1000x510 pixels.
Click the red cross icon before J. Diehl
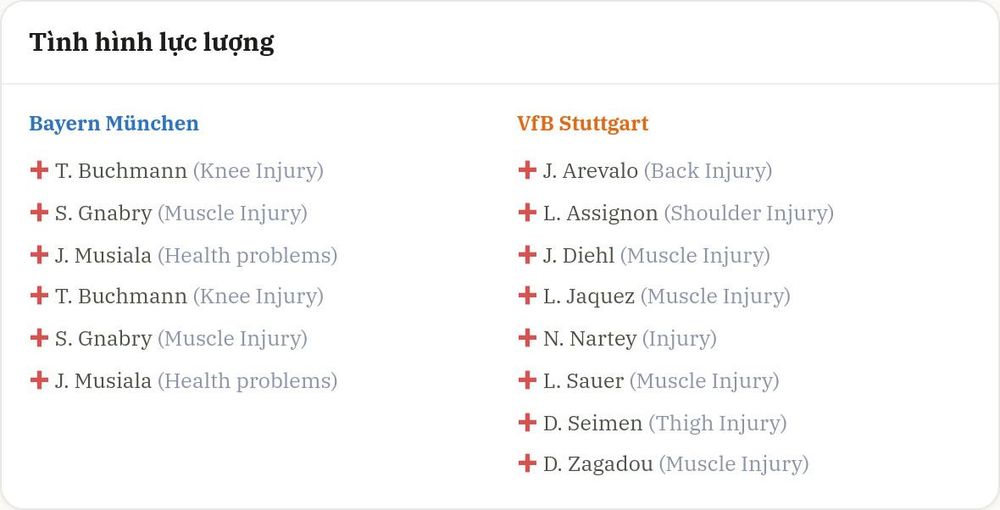point(527,255)
